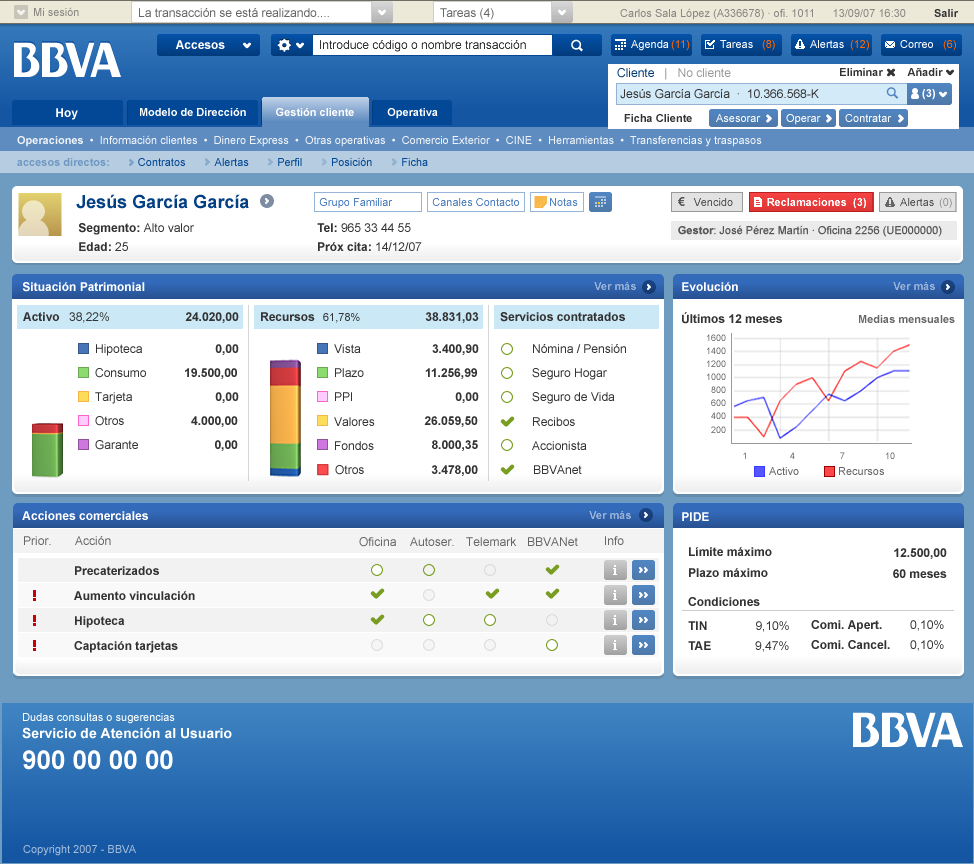974x864 pixels.
Task: Toggle Telemark channel for Aumento vinculación
Action: tap(492, 594)
